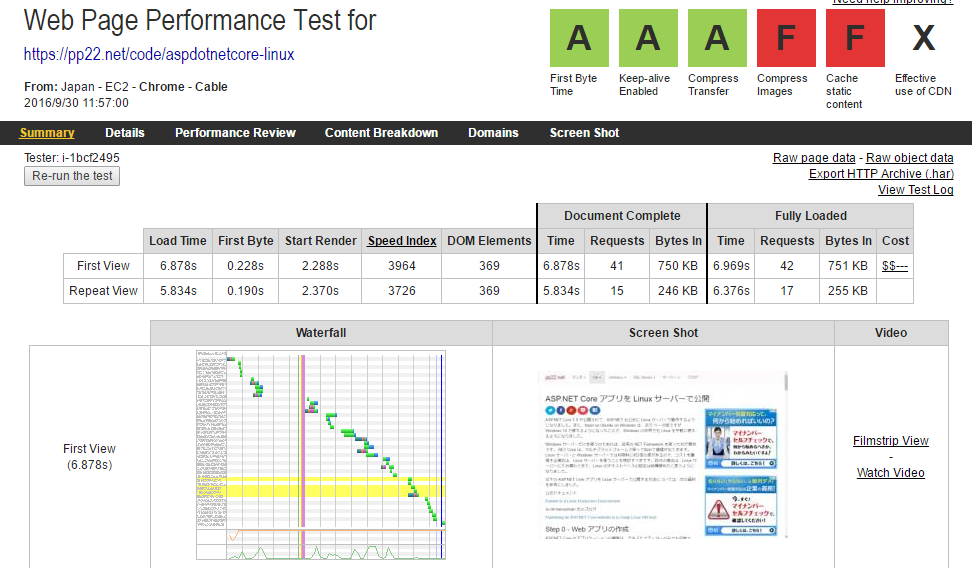Click the First Byte Time grade A box

pos(579,38)
